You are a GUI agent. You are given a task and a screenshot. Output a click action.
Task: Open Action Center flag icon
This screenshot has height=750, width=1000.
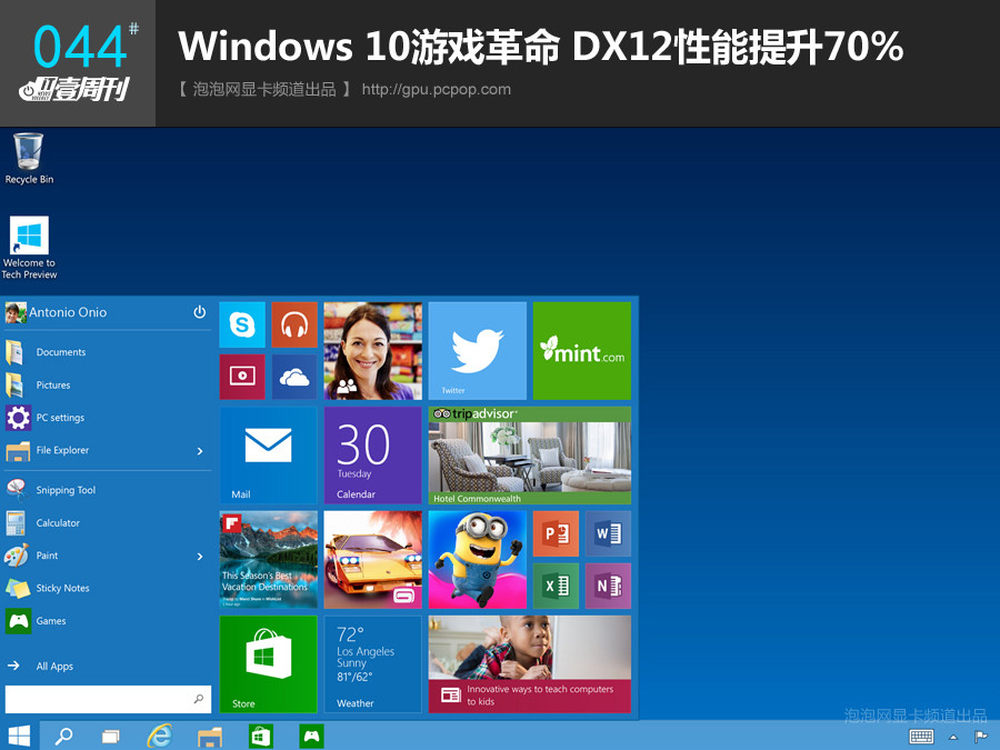tap(982, 737)
